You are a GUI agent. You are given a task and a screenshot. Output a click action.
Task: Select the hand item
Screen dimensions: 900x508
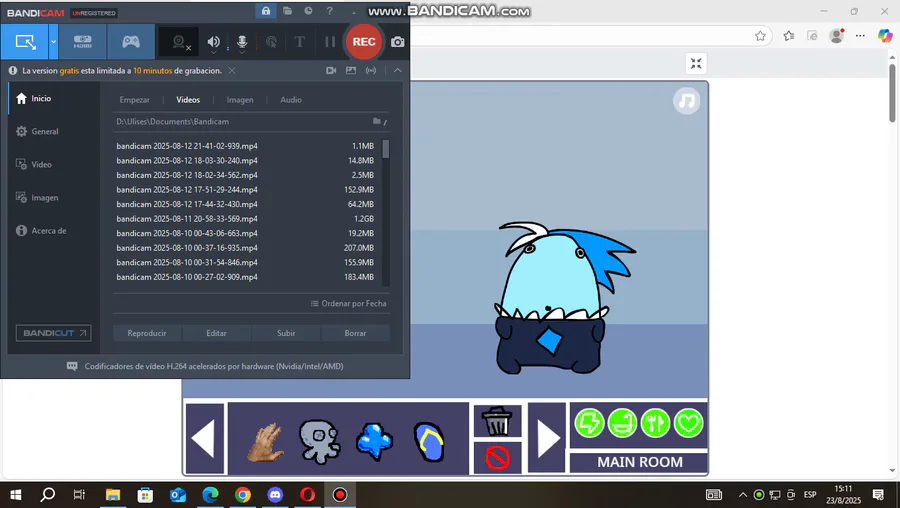[x=266, y=442]
